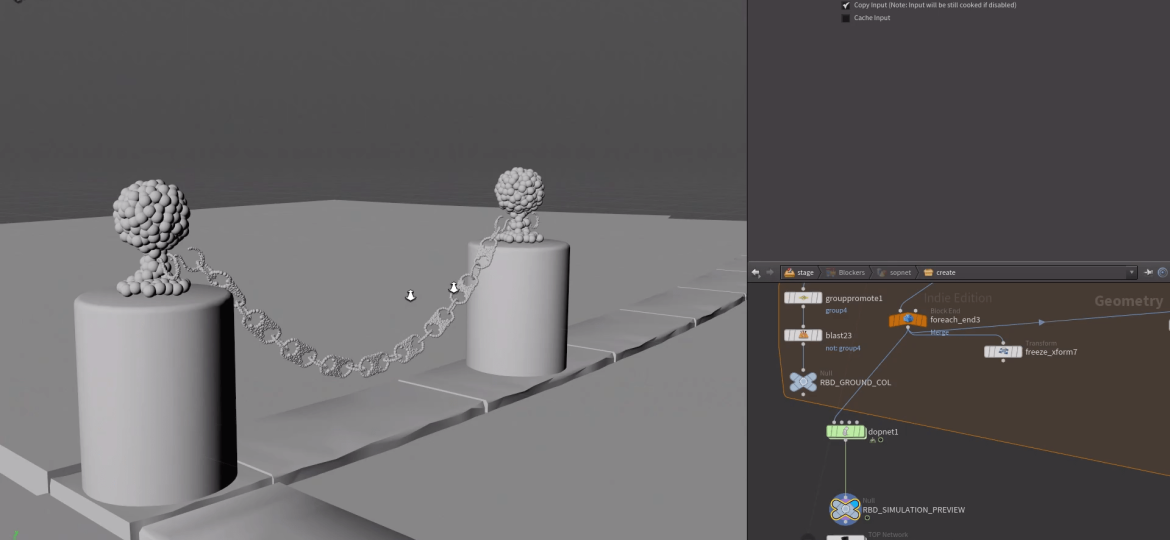Enable the Cache Input checkbox

pyautogui.click(x=846, y=18)
